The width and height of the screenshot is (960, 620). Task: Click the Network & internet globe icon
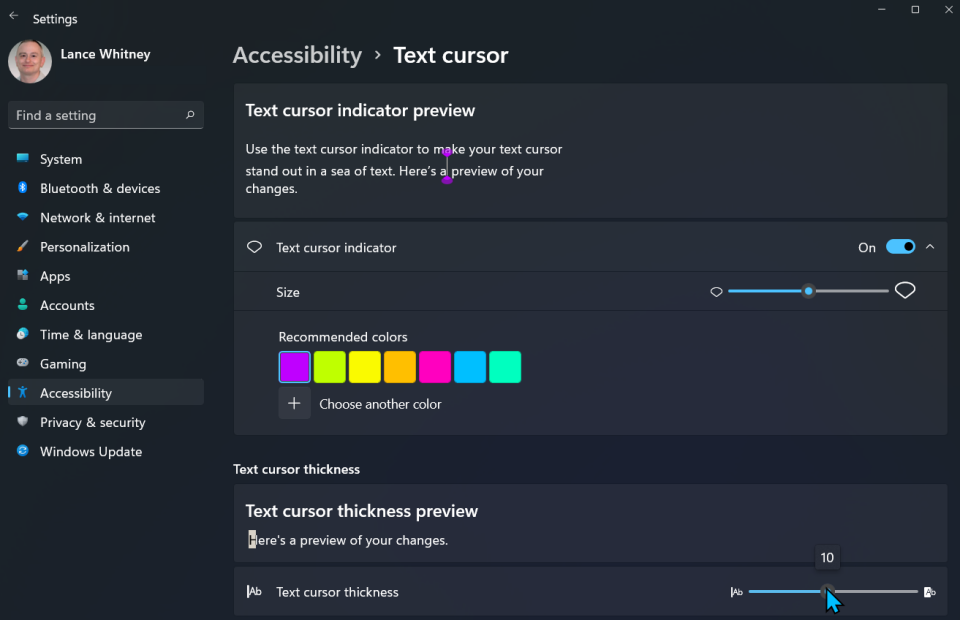coord(24,217)
